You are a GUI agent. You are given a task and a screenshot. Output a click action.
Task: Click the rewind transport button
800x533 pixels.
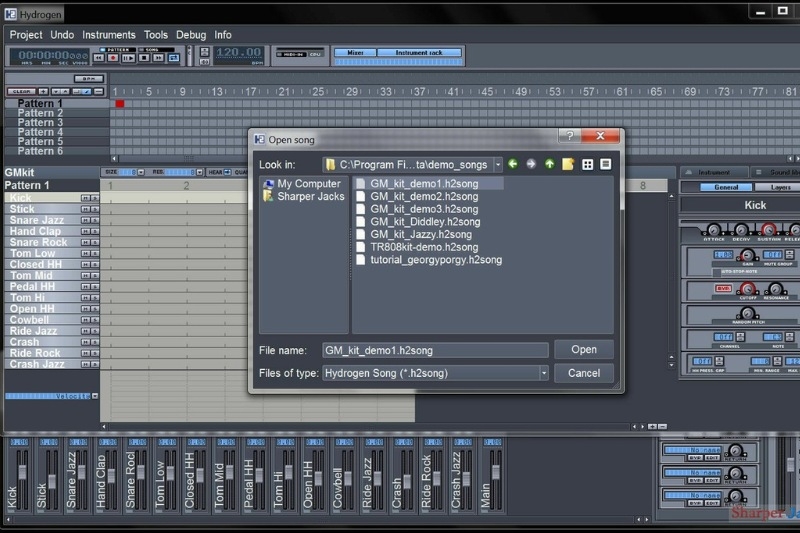pyautogui.click(x=99, y=58)
